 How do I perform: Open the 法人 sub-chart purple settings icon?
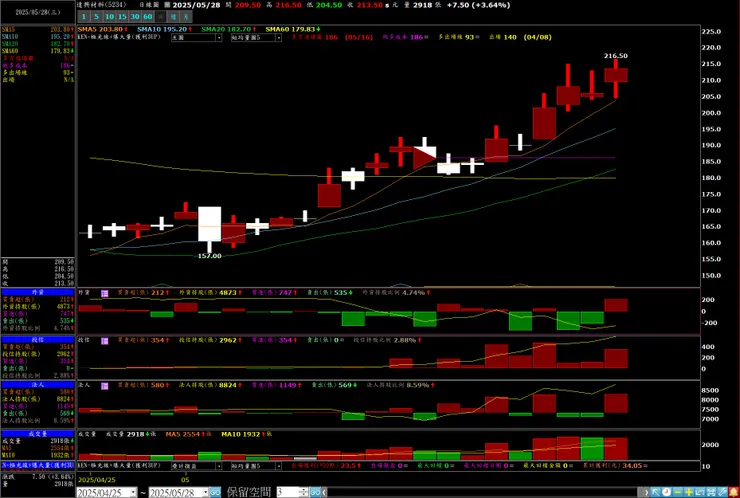pos(105,386)
